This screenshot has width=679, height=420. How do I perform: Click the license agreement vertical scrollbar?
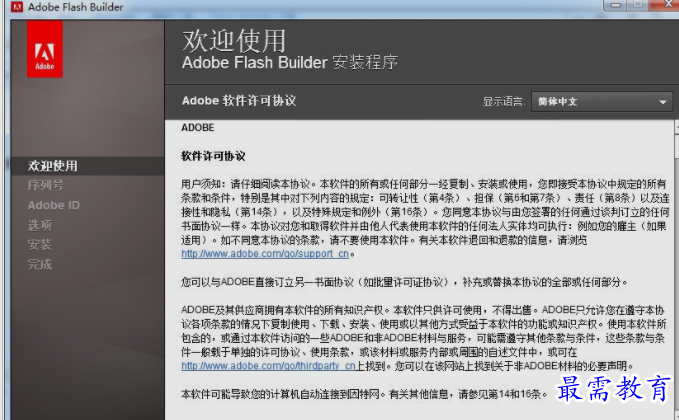tap(676, 271)
